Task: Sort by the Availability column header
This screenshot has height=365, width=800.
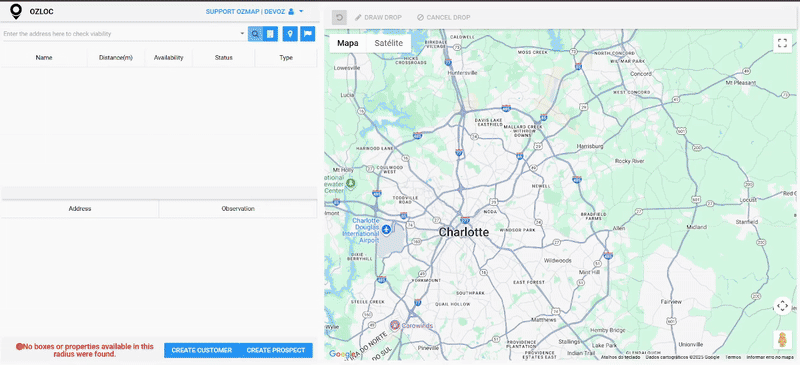Action: click(168, 58)
